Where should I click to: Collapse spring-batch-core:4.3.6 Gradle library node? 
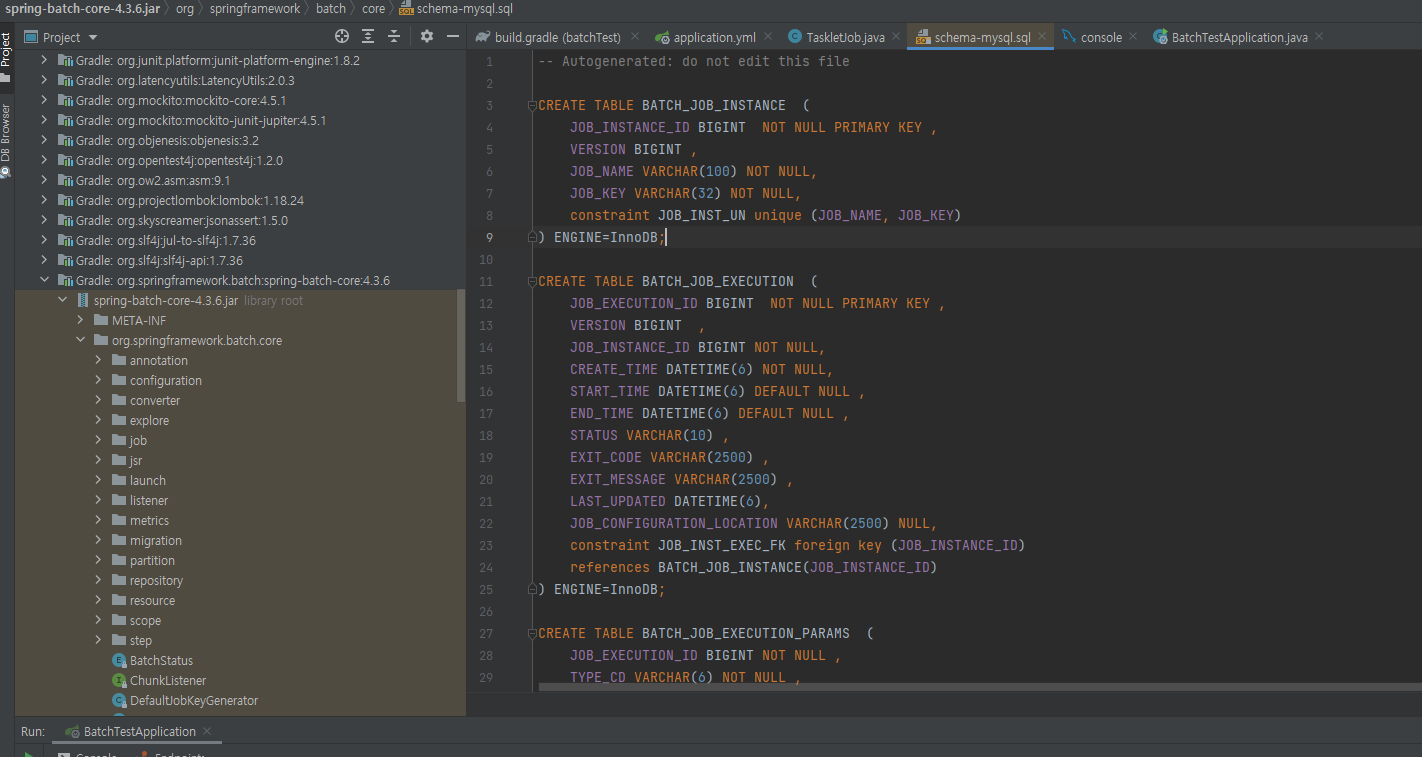[x=43, y=280]
